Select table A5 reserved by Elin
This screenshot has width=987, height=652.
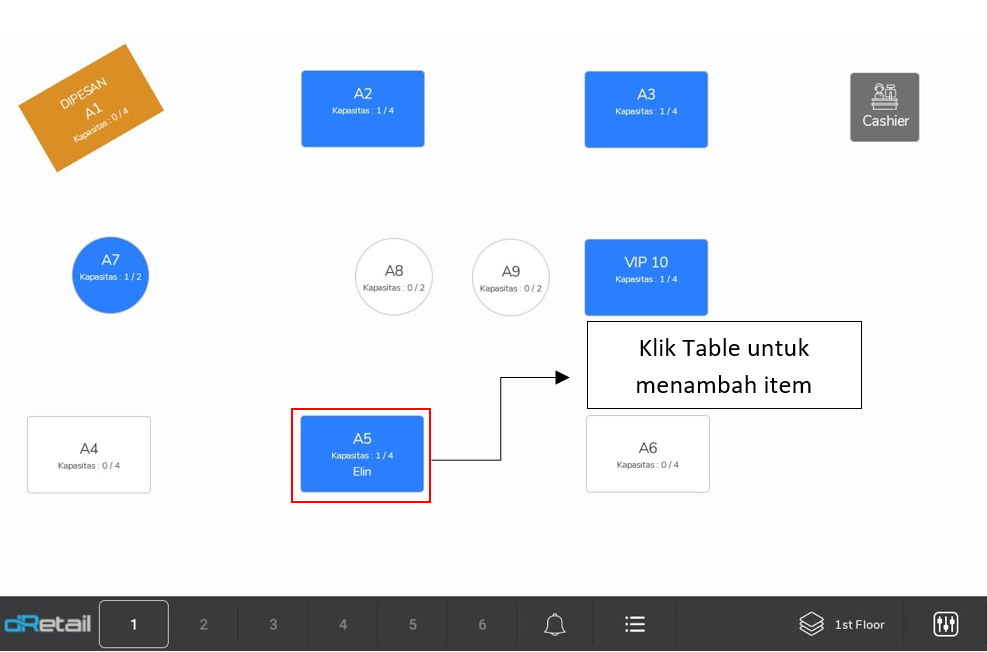362,454
